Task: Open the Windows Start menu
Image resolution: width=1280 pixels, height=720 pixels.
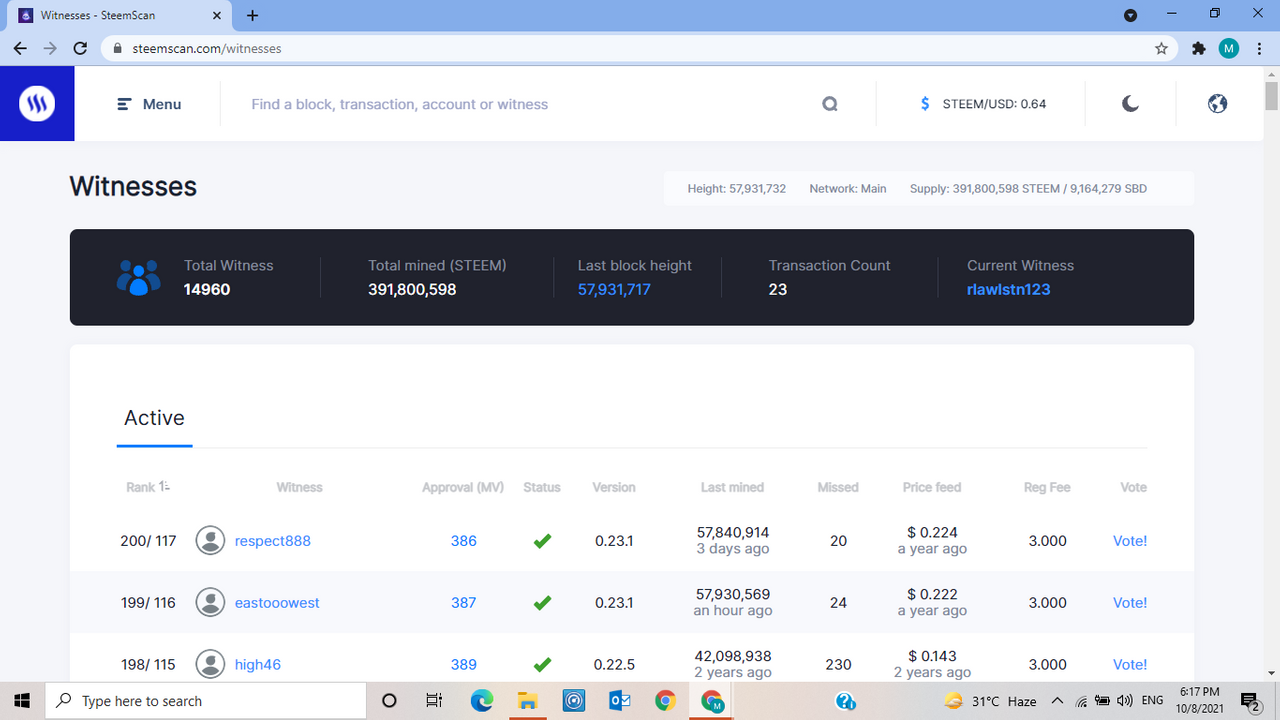Action: (22, 700)
